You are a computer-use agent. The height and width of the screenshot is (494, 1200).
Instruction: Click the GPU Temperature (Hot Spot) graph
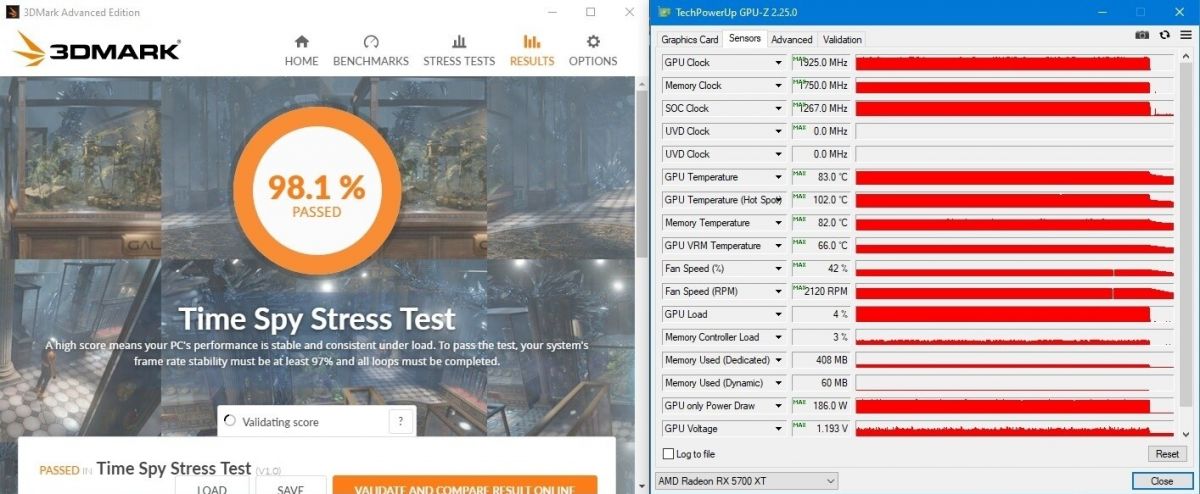point(1015,200)
